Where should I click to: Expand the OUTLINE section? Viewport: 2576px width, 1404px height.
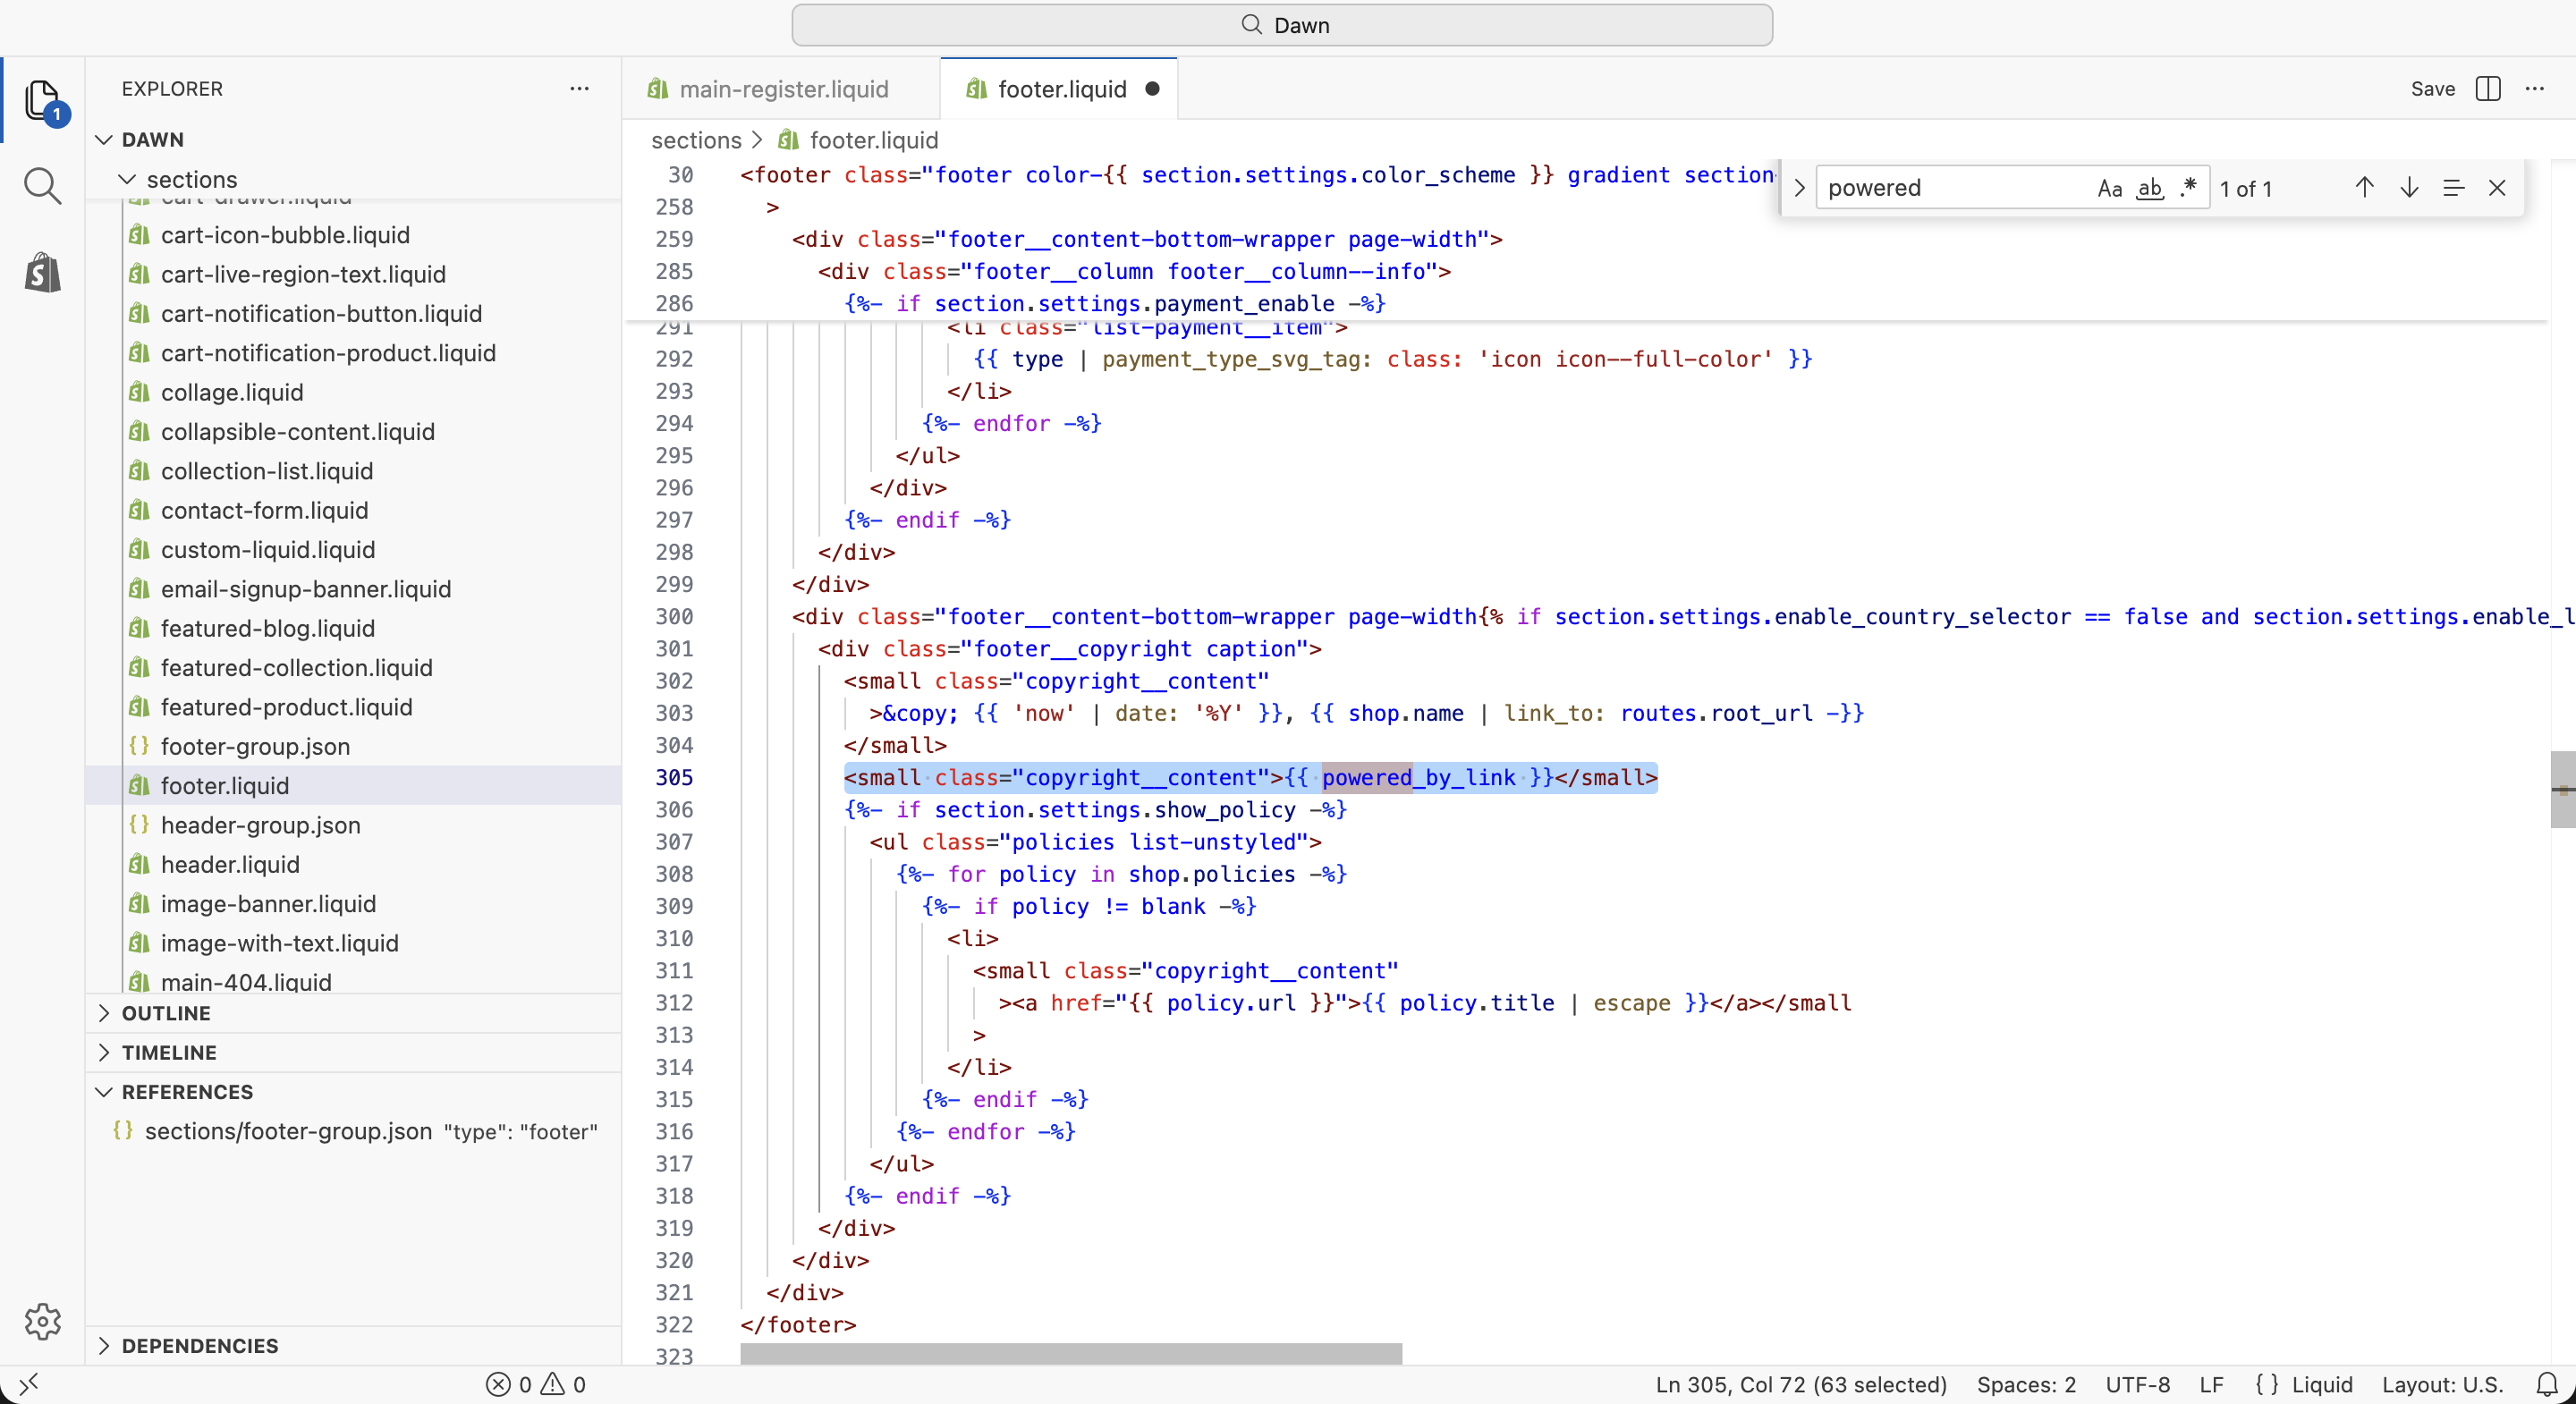coord(165,1013)
